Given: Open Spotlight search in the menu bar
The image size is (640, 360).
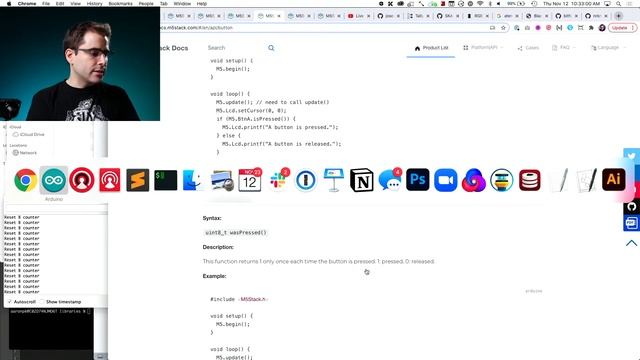Looking at the screenshot, I should (x=619, y=4).
